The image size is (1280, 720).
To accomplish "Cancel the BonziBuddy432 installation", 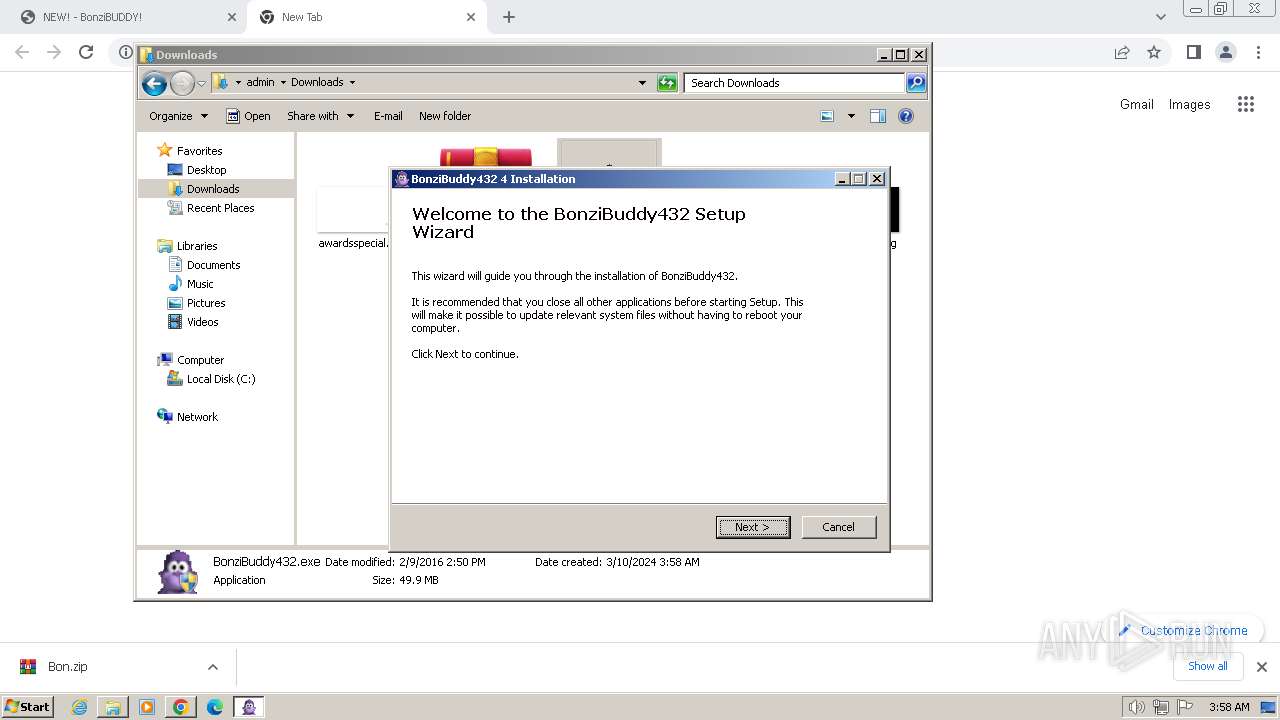I will [x=838, y=527].
